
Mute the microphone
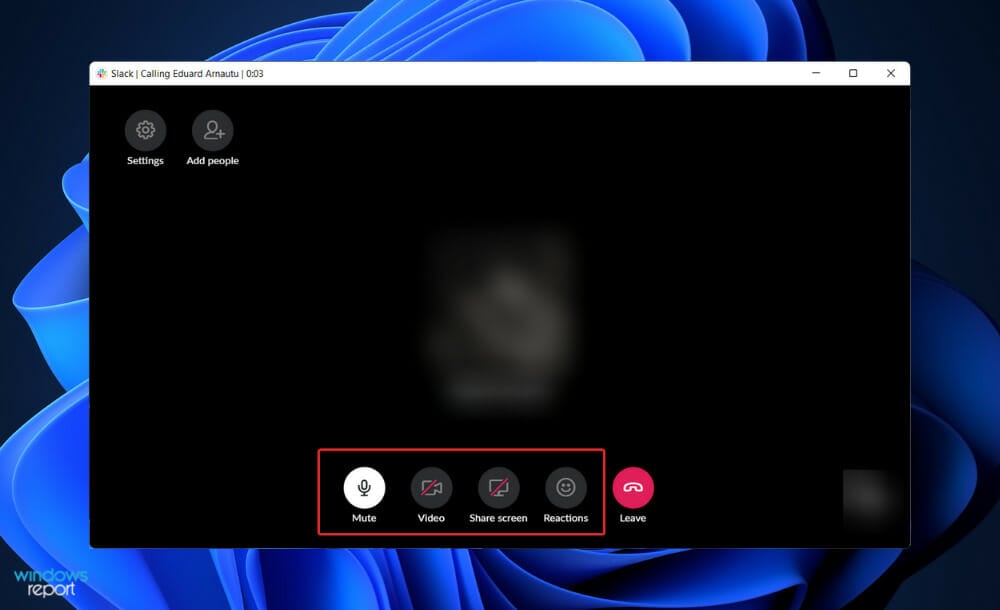coord(364,487)
